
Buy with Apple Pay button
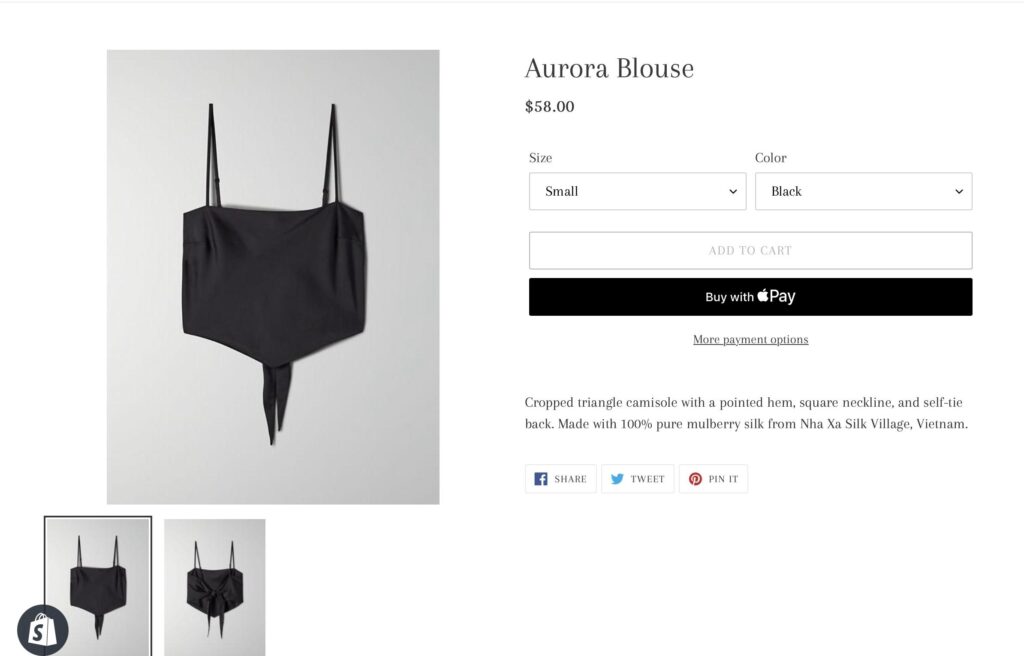coord(750,297)
